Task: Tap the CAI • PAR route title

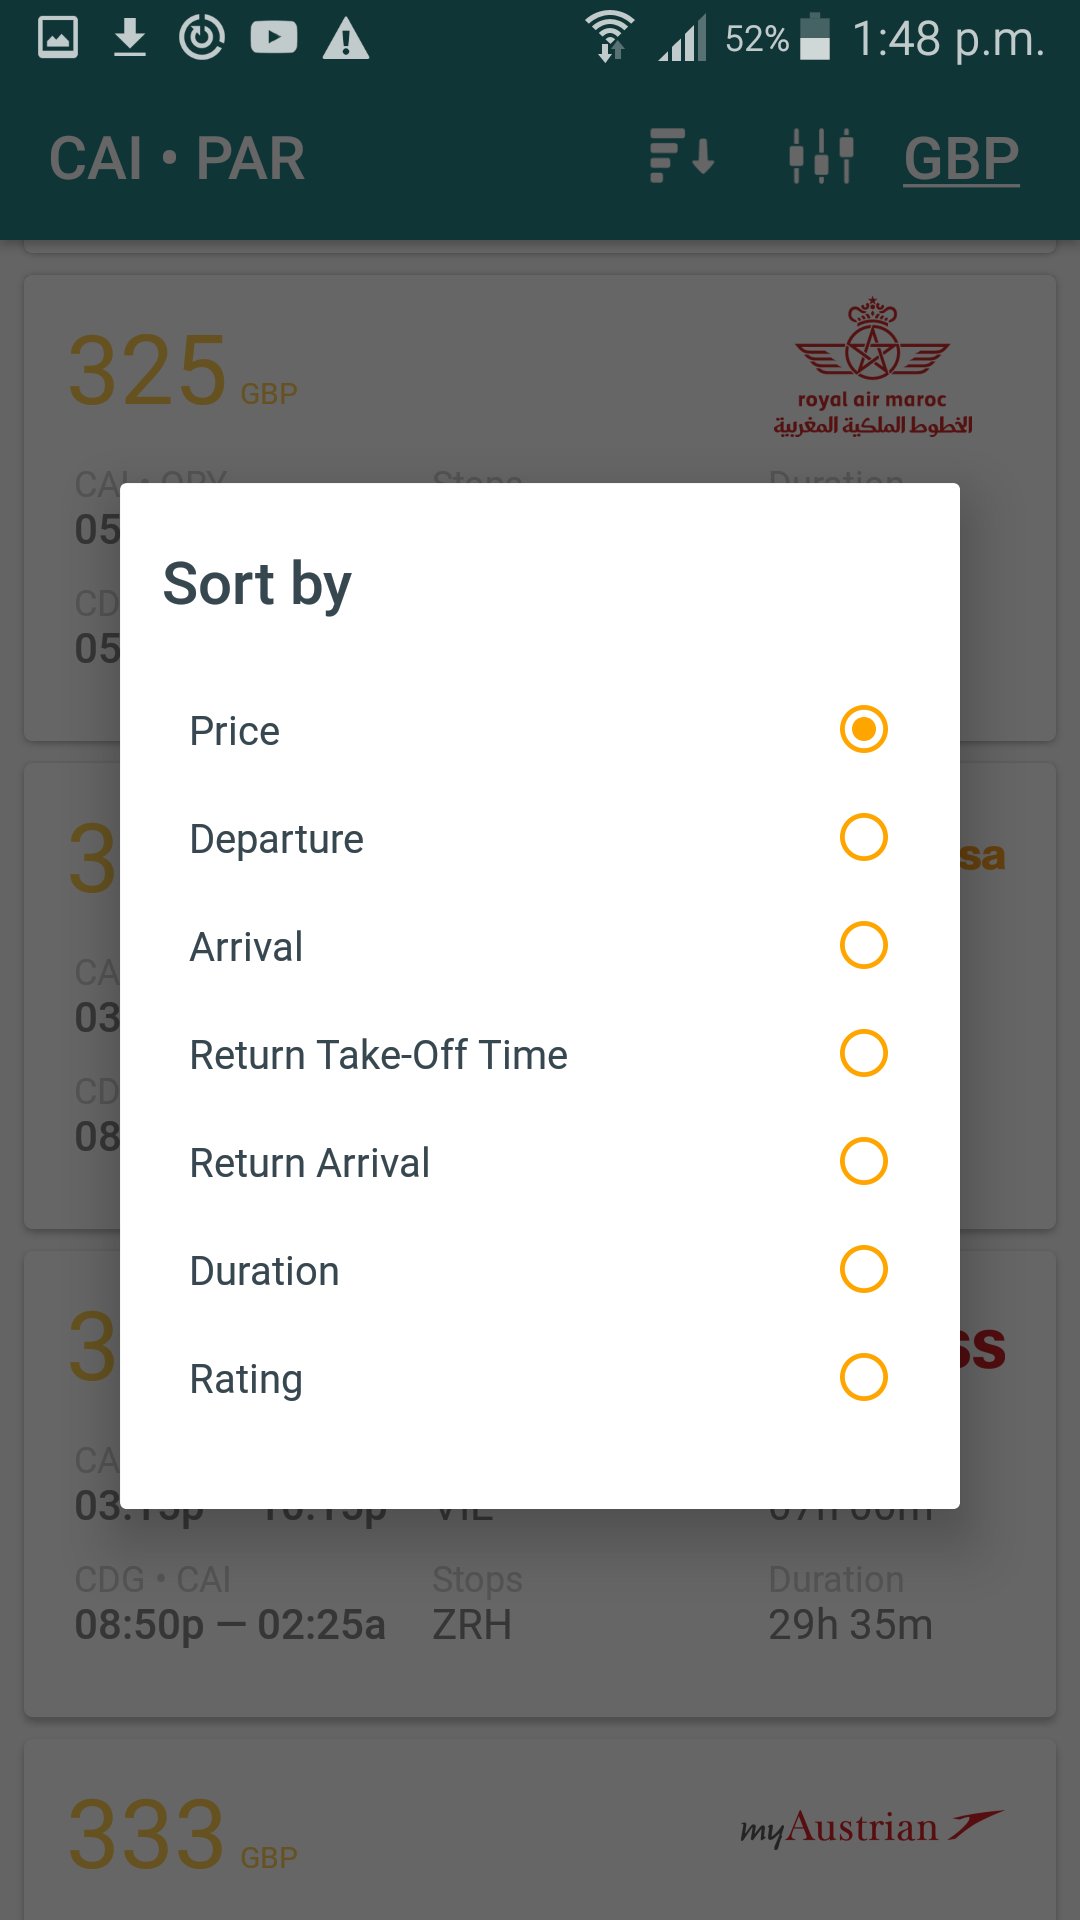Action: pos(177,159)
